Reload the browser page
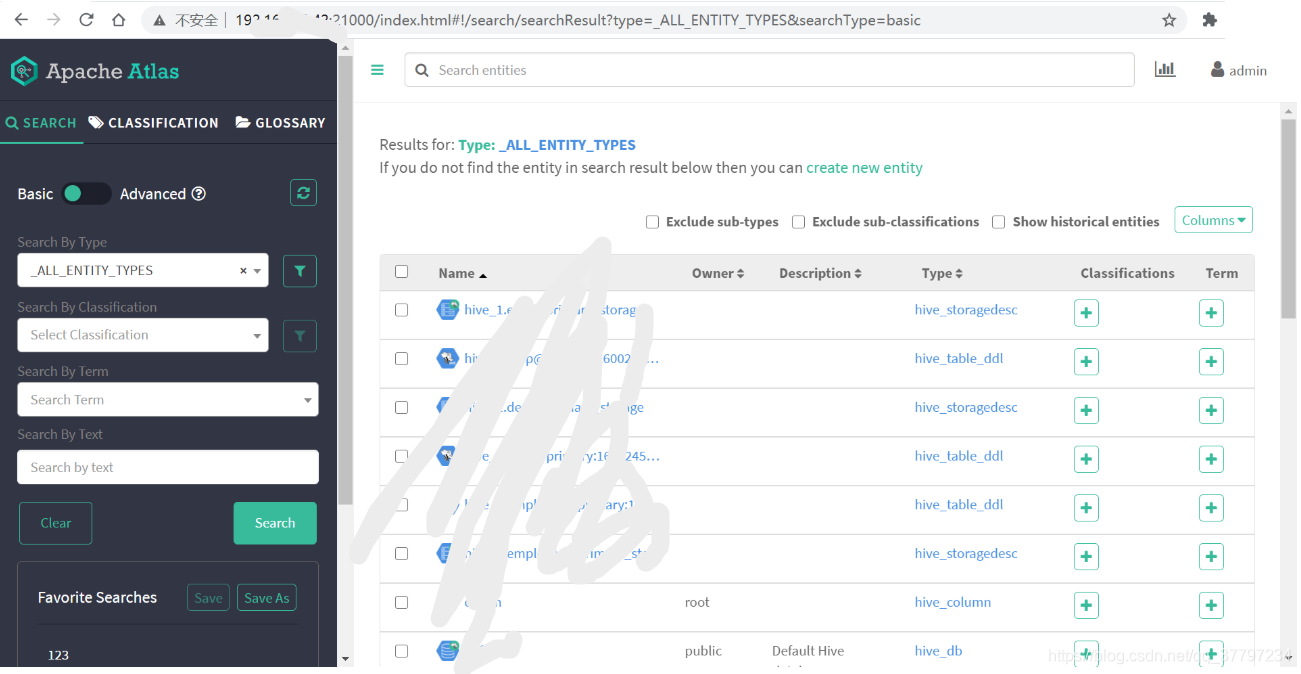Viewport: 1301px width, 674px height. pos(86,20)
